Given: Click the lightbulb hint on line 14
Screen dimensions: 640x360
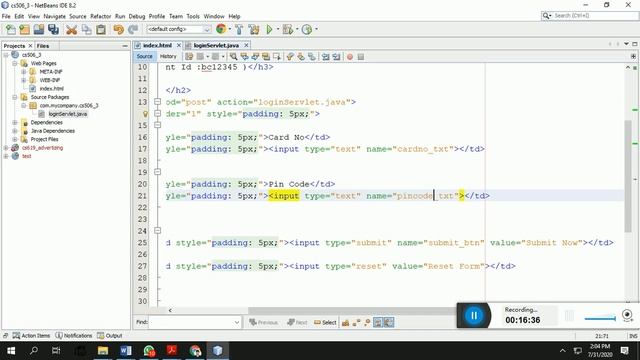Looking at the screenshot, I should pyautogui.click(x=145, y=114).
